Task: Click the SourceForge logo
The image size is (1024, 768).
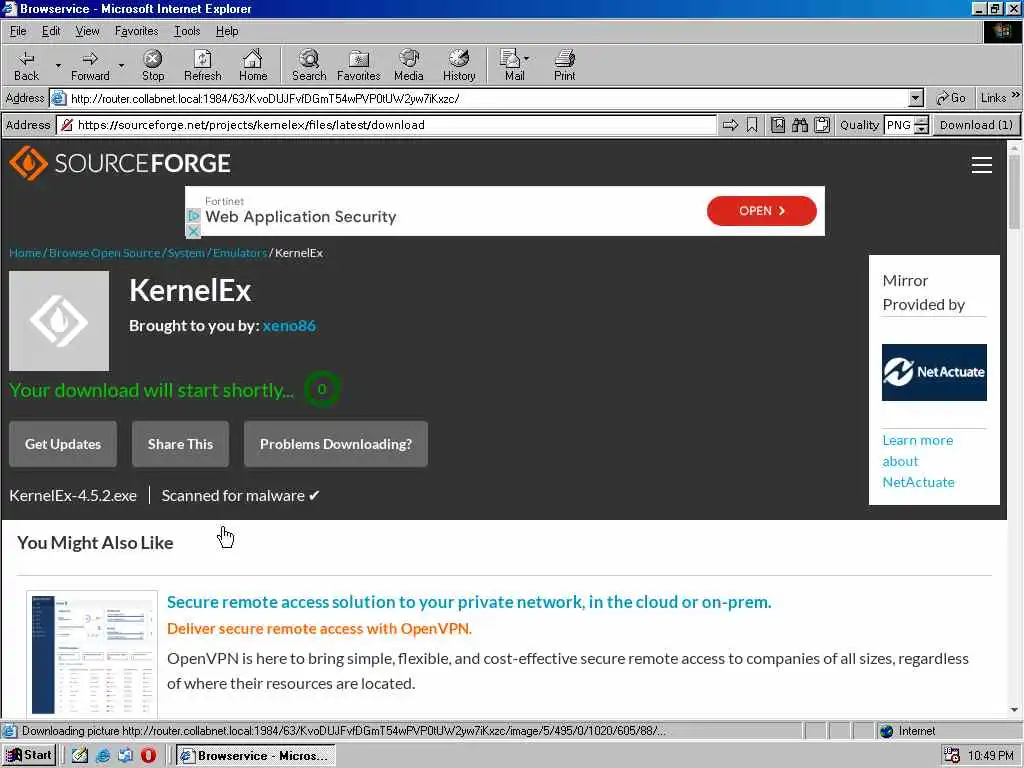Action: (120, 163)
